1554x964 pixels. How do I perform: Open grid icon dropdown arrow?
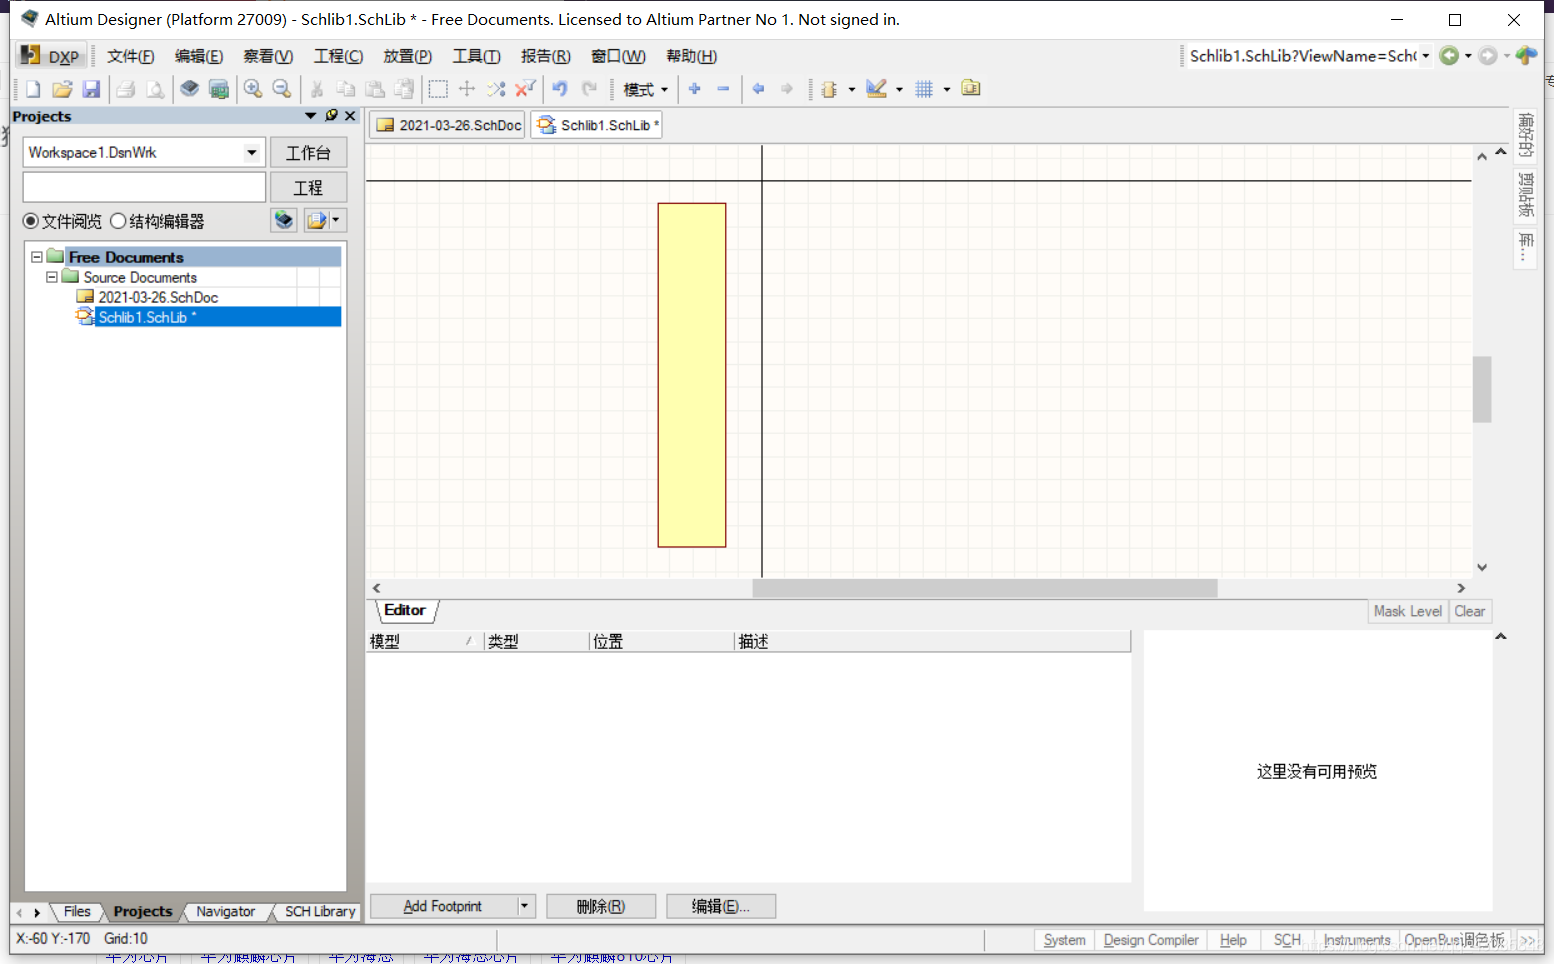[946, 89]
